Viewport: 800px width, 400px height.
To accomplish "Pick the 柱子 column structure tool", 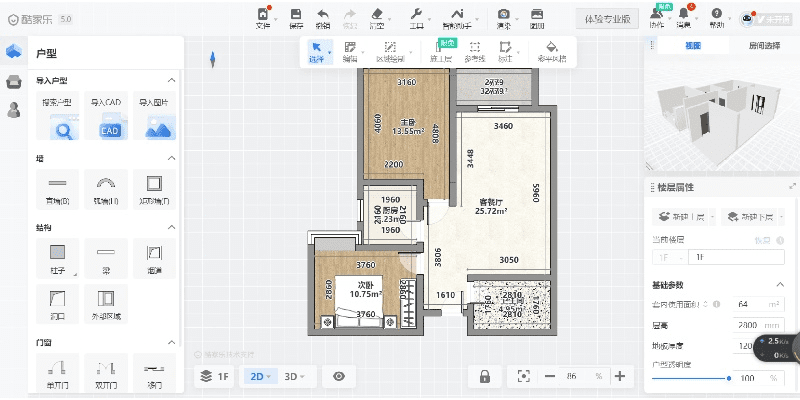I will pyautogui.click(x=58, y=252).
